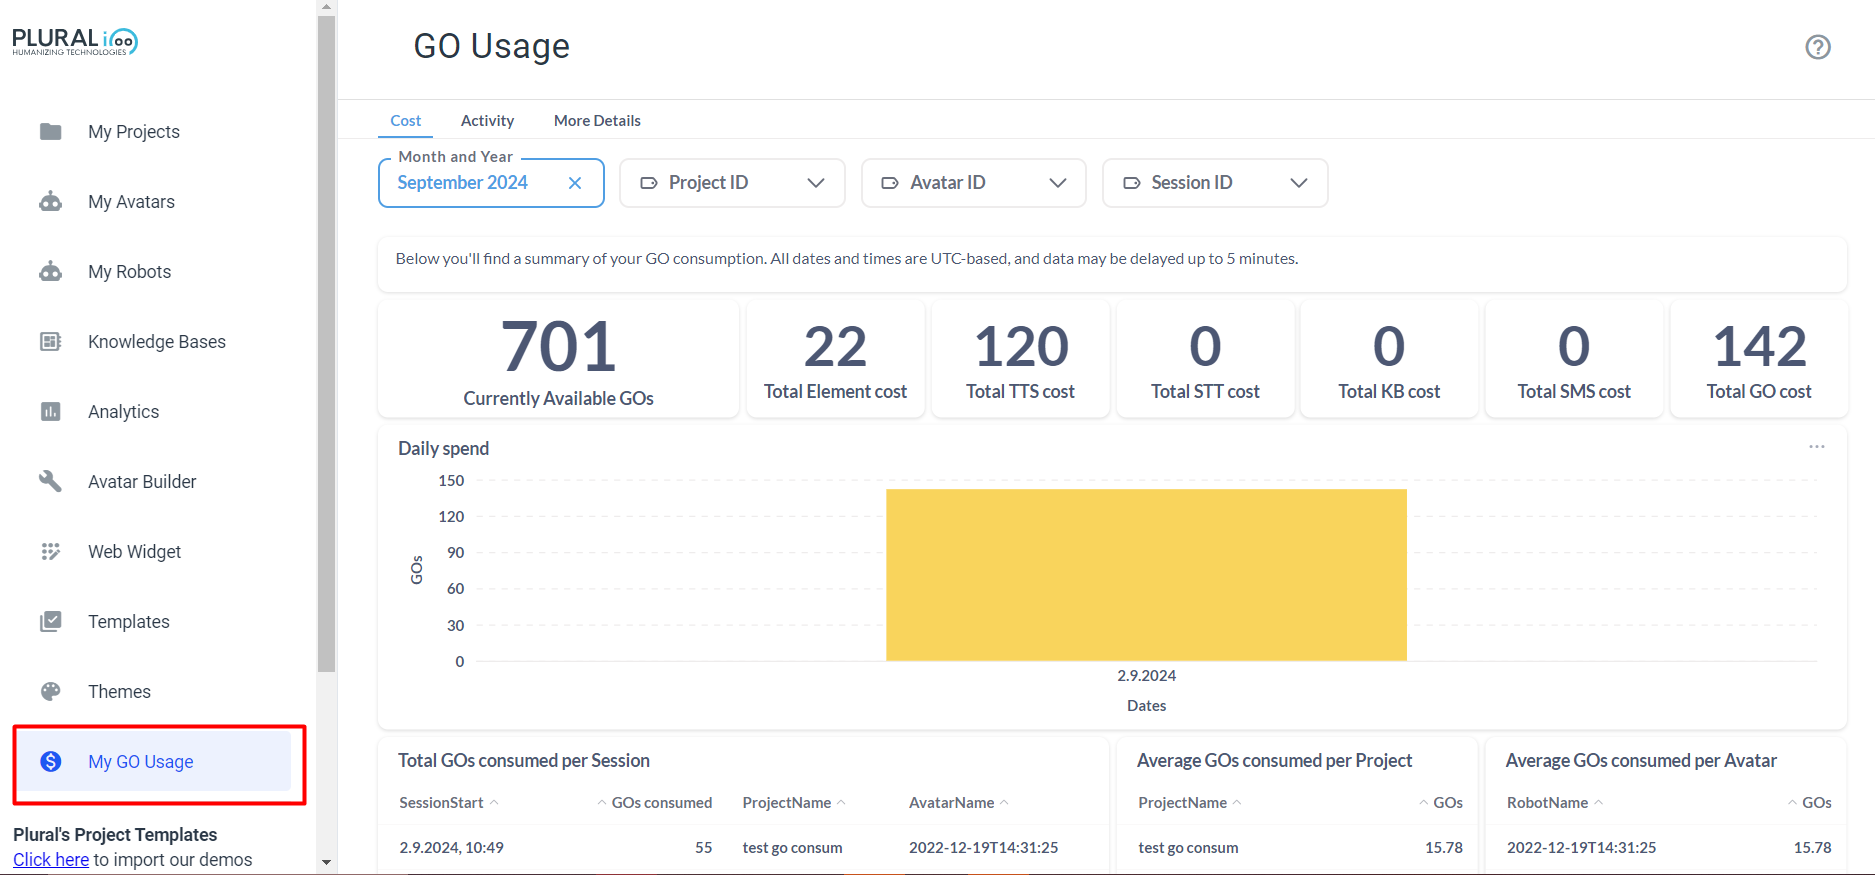Open My Projects folder icon
Viewport: 1875px width, 875px height.
(x=51, y=131)
